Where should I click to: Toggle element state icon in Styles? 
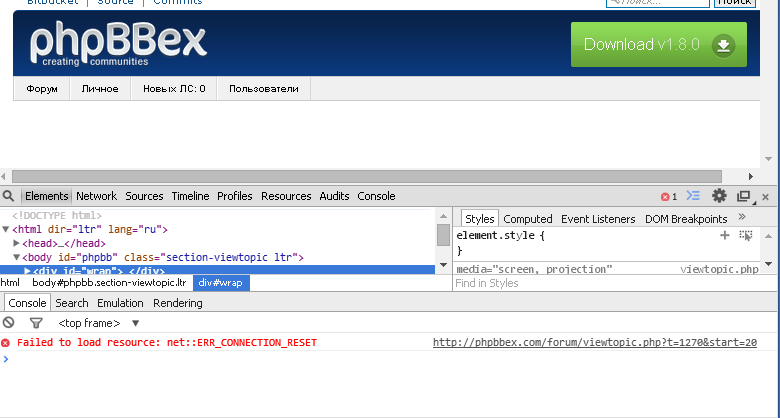point(745,235)
